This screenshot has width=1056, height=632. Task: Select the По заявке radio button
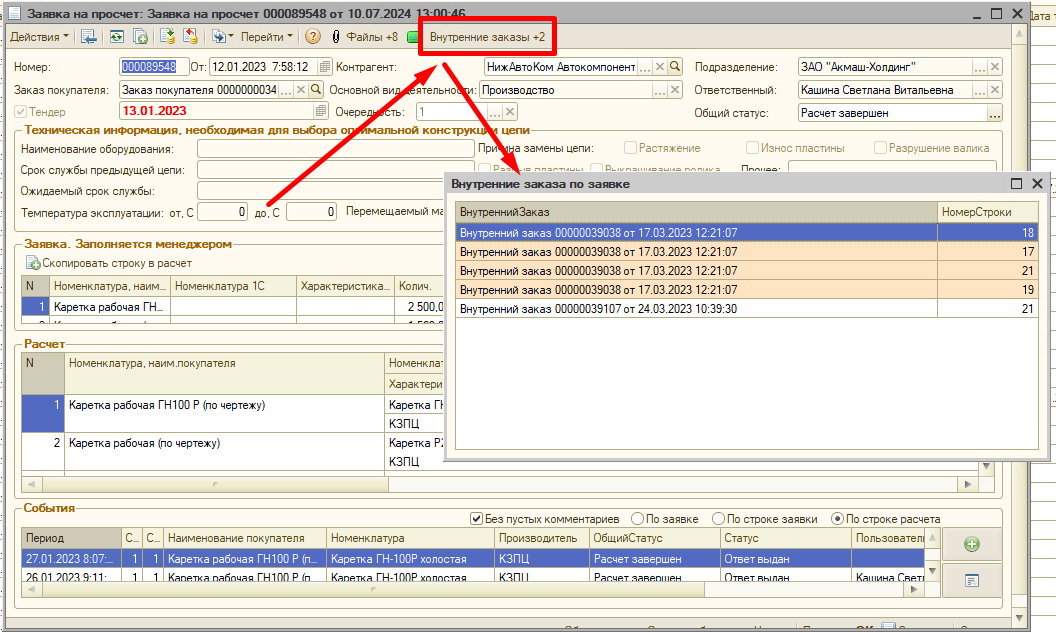(x=637, y=519)
